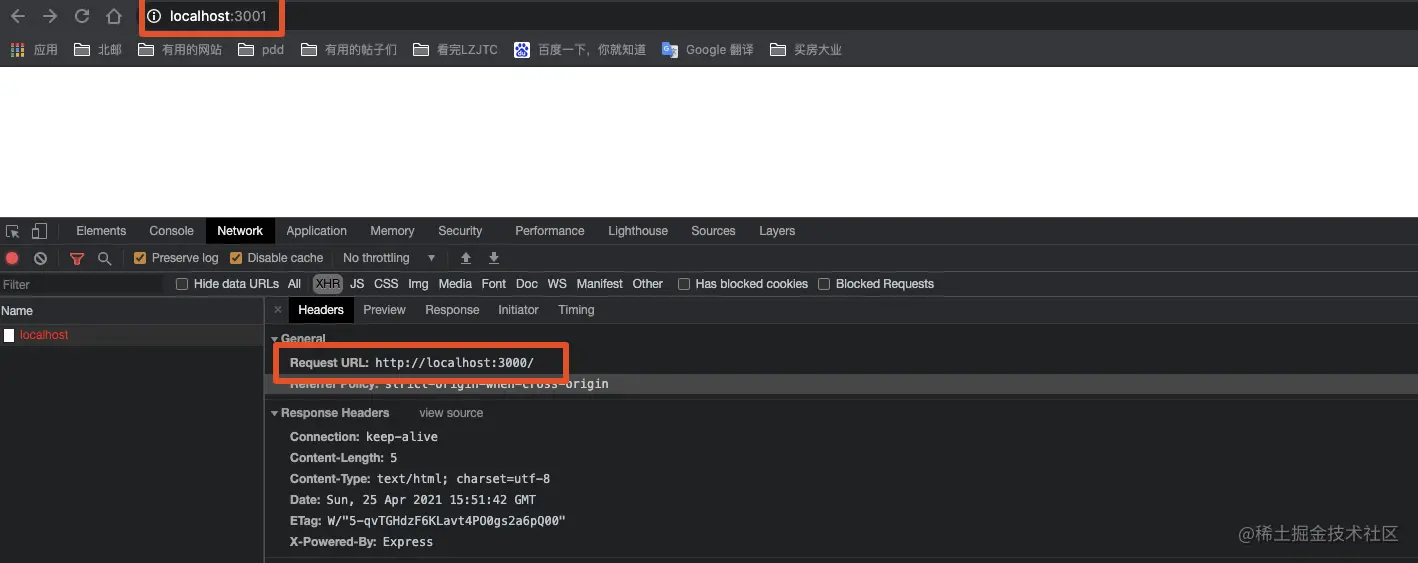
Task: Stop recording network log red button
Action: [12, 258]
